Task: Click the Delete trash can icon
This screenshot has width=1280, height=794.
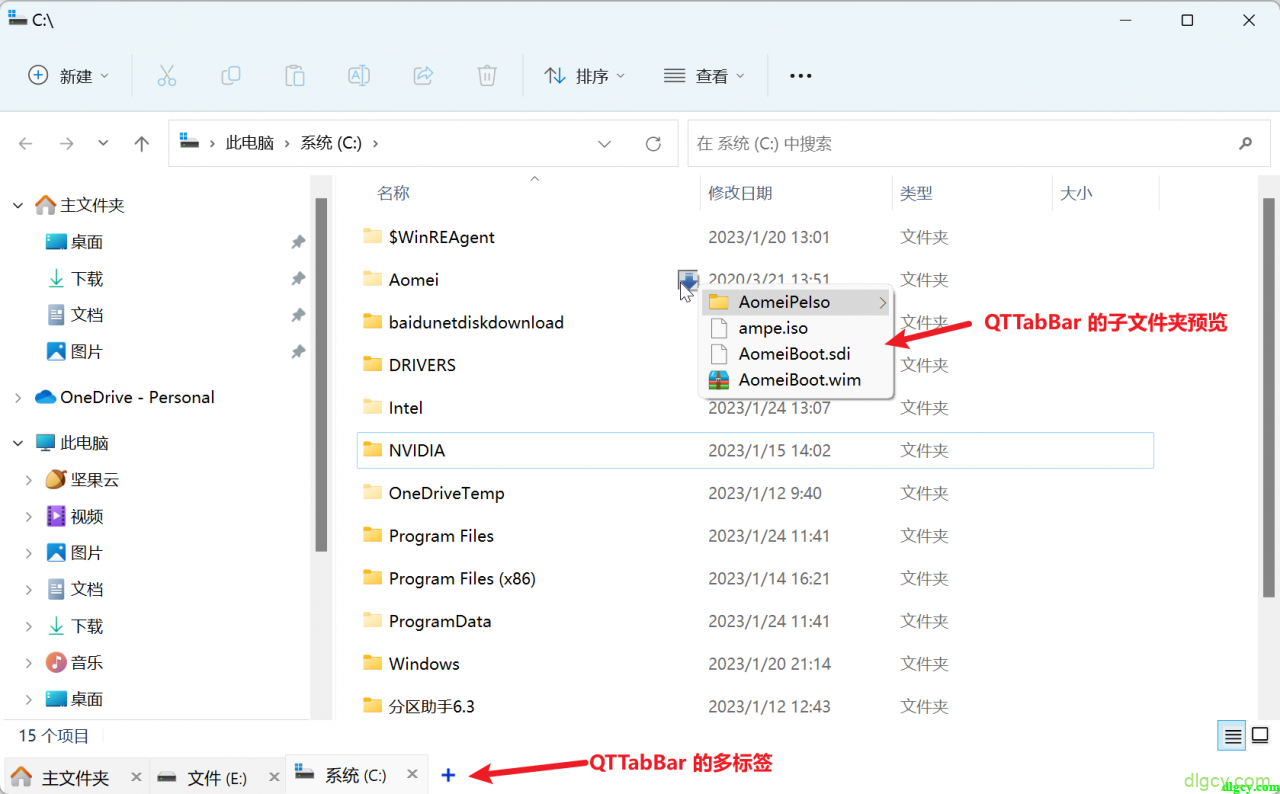Action: 487,76
